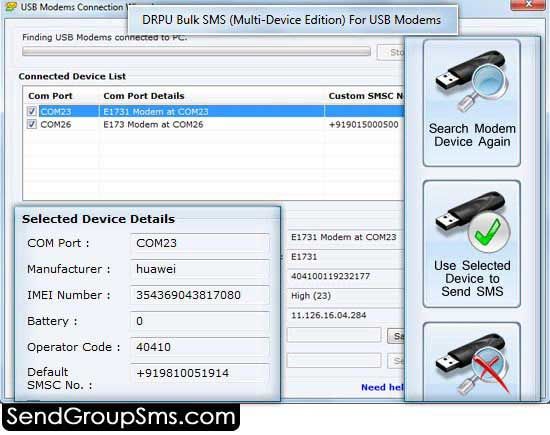Click the IMEI Number field
The width and height of the screenshot is (550, 435).
pos(200,295)
